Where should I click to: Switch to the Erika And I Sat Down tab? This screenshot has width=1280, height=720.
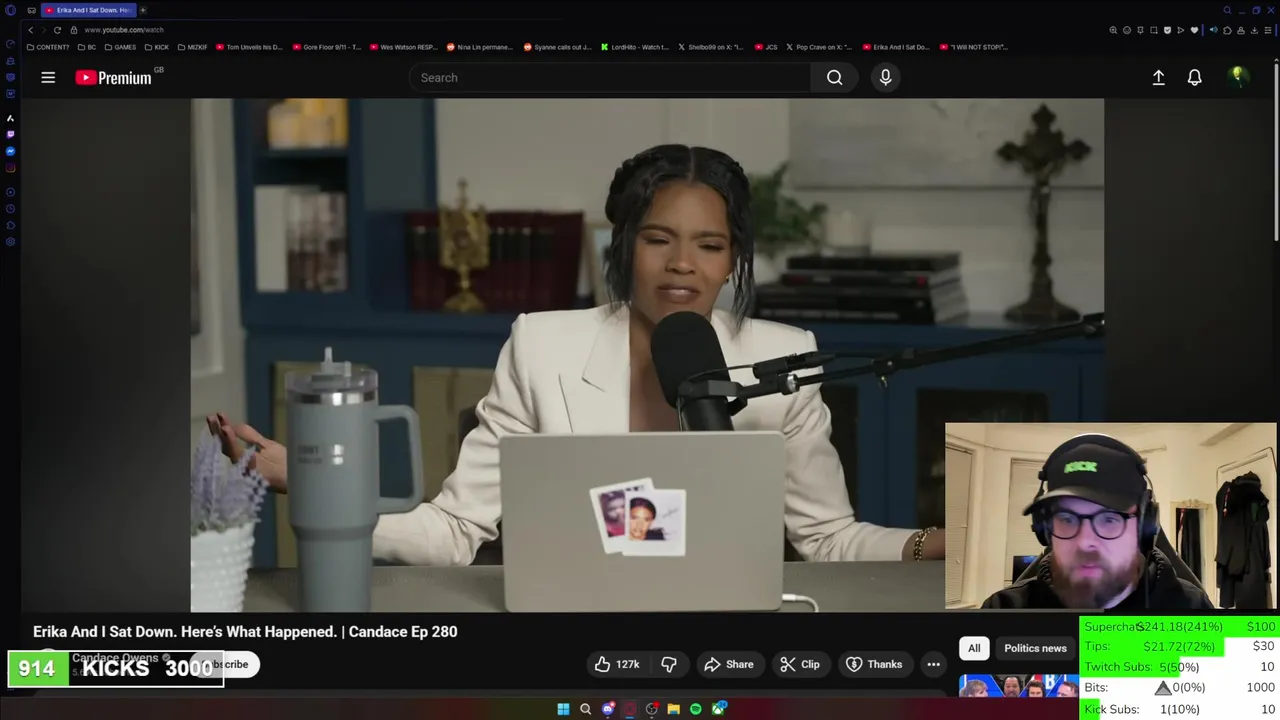(x=88, y=10)
